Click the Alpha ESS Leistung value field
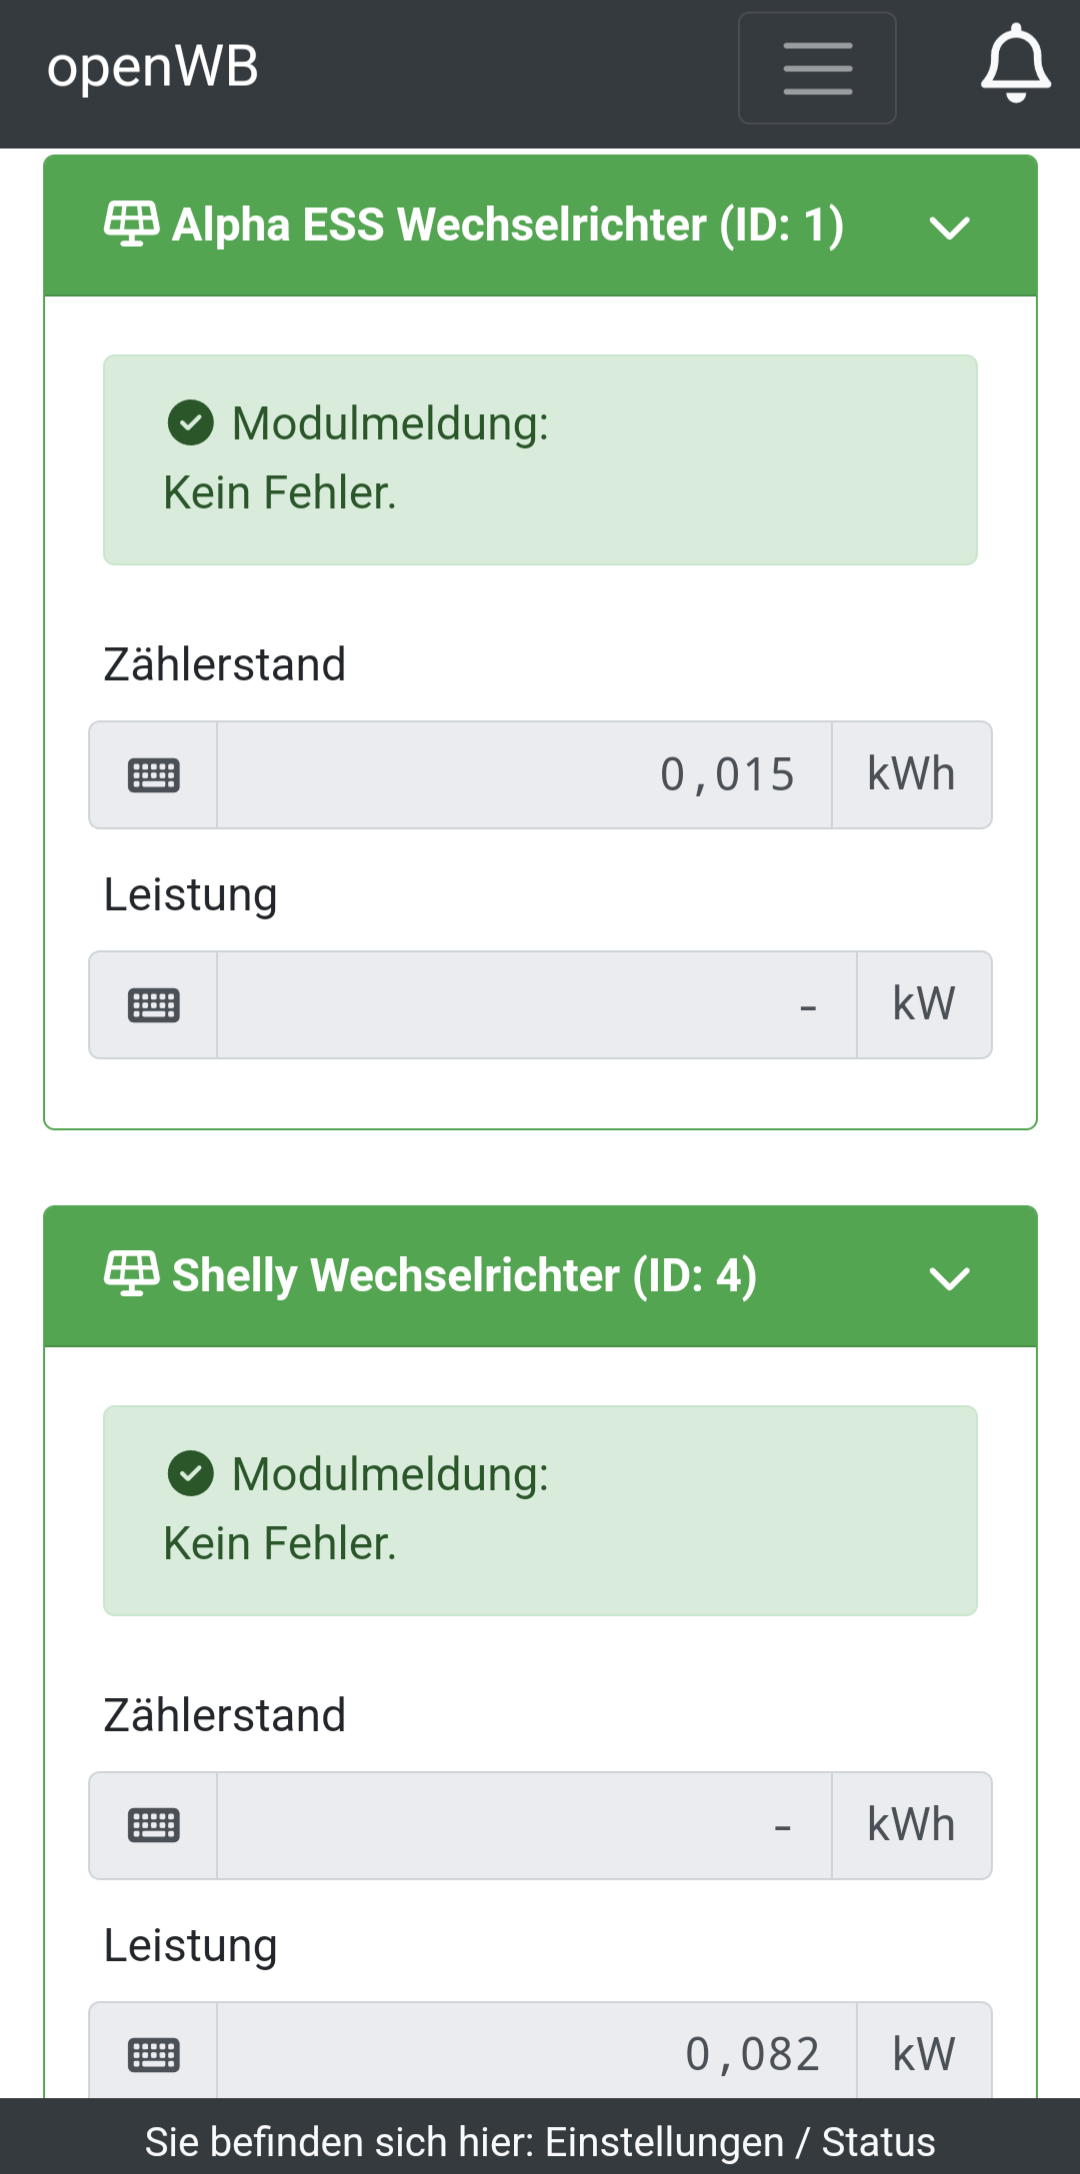 point(536,1005)
